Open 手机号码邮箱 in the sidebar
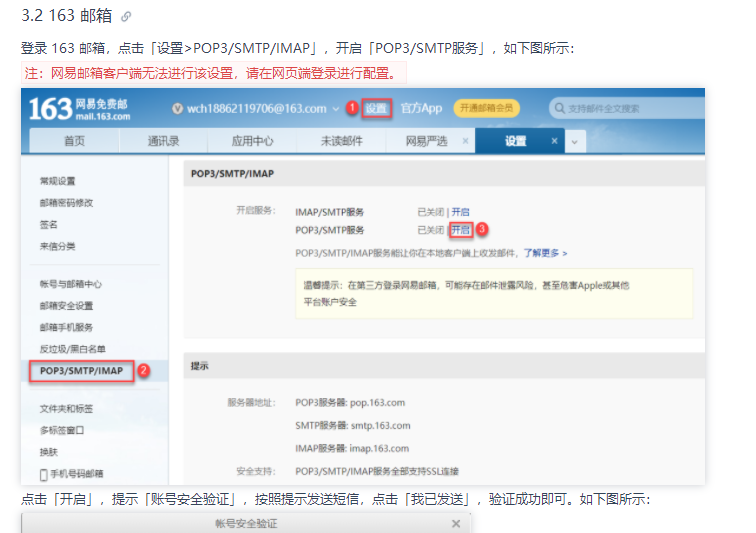756x533 pixels. click(77, 474)
